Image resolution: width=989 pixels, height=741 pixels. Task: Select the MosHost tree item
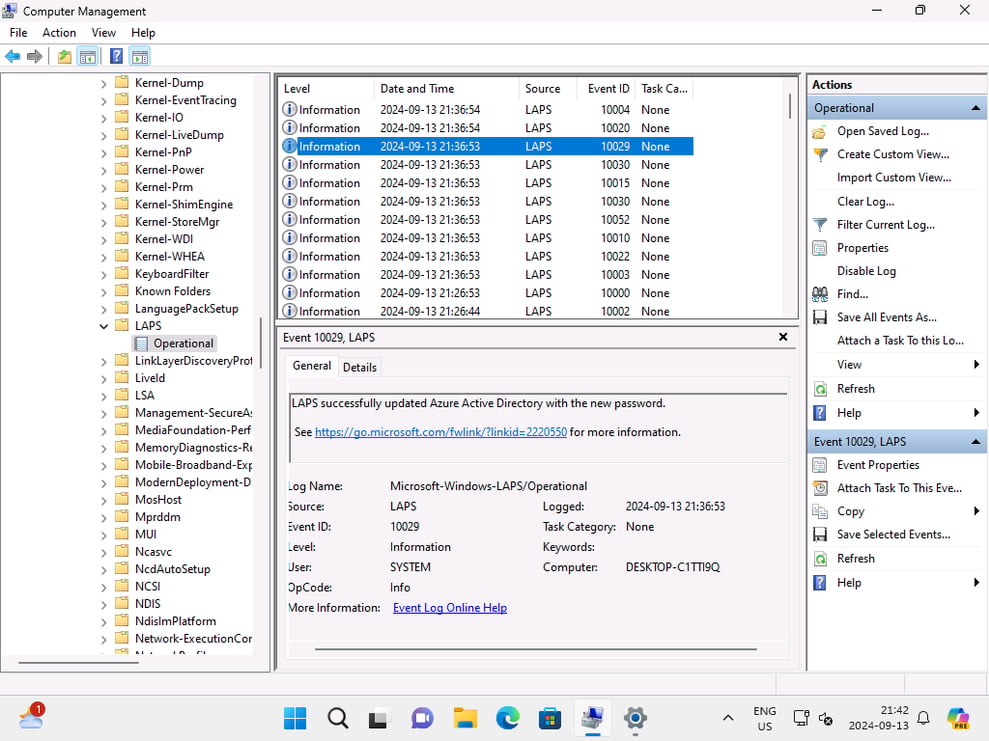click(158, 500)
